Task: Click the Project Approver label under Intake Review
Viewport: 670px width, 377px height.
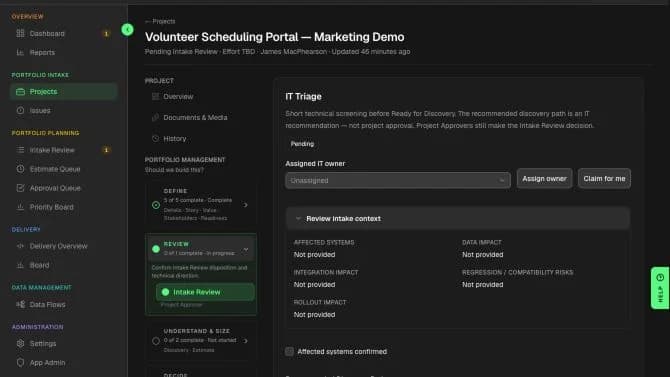Action: 181,305
